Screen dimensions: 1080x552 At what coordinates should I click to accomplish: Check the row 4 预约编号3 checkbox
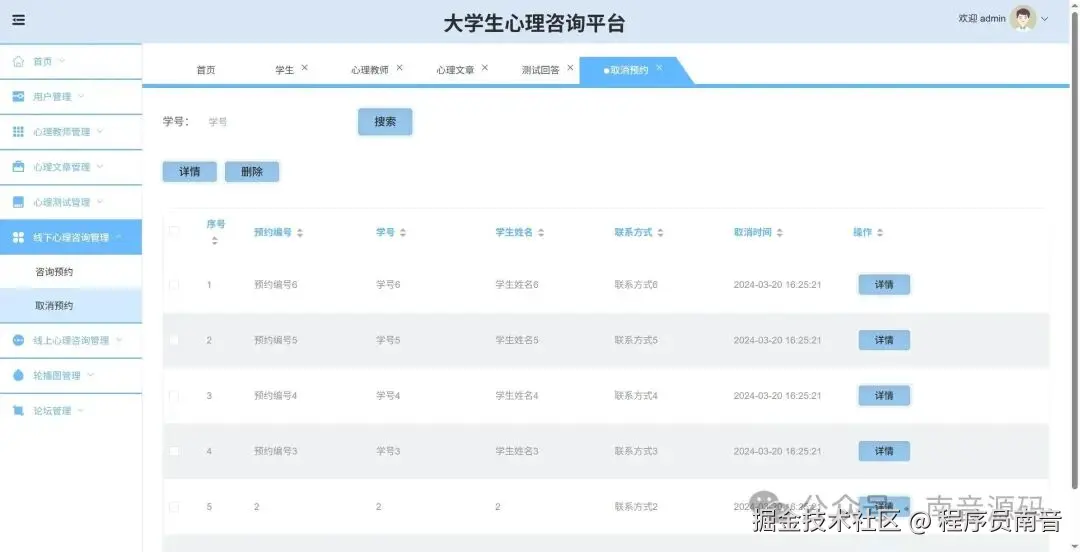coord(174,451)
